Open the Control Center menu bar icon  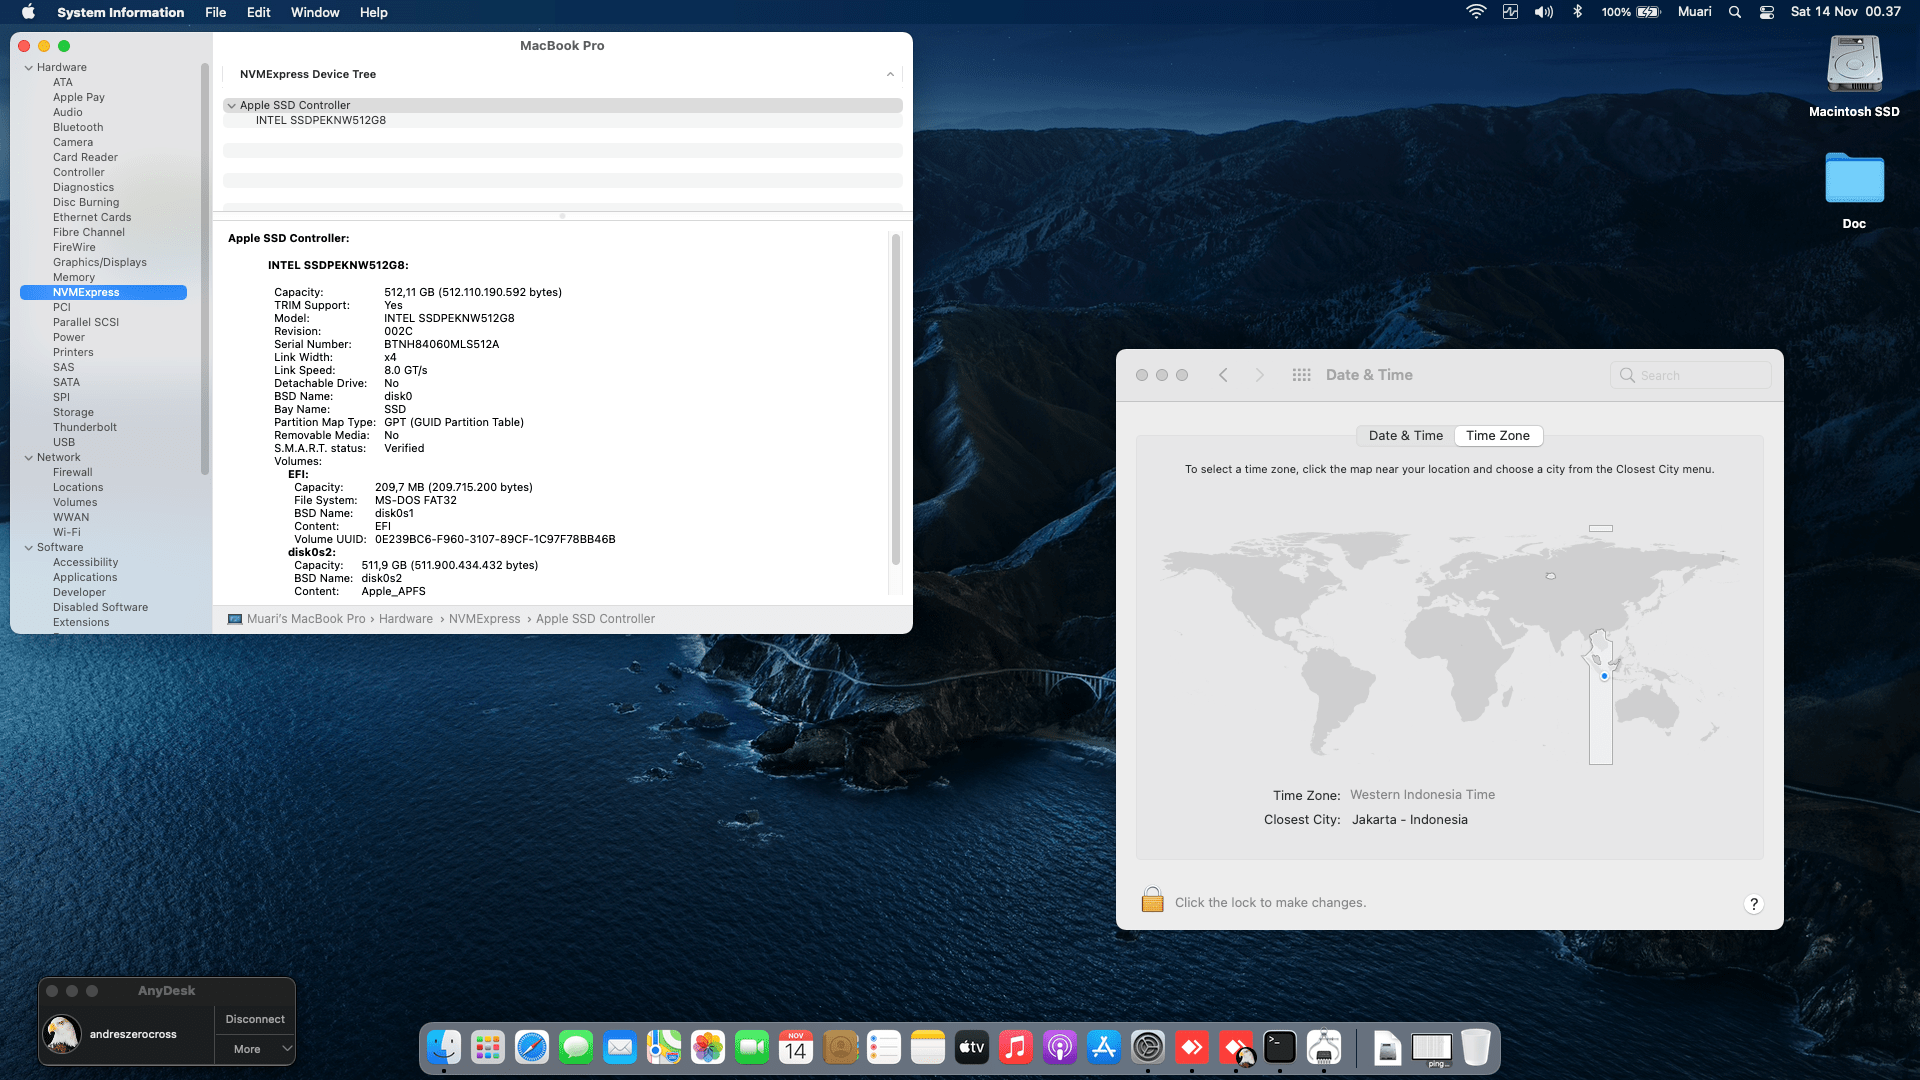pos(1767,12)
